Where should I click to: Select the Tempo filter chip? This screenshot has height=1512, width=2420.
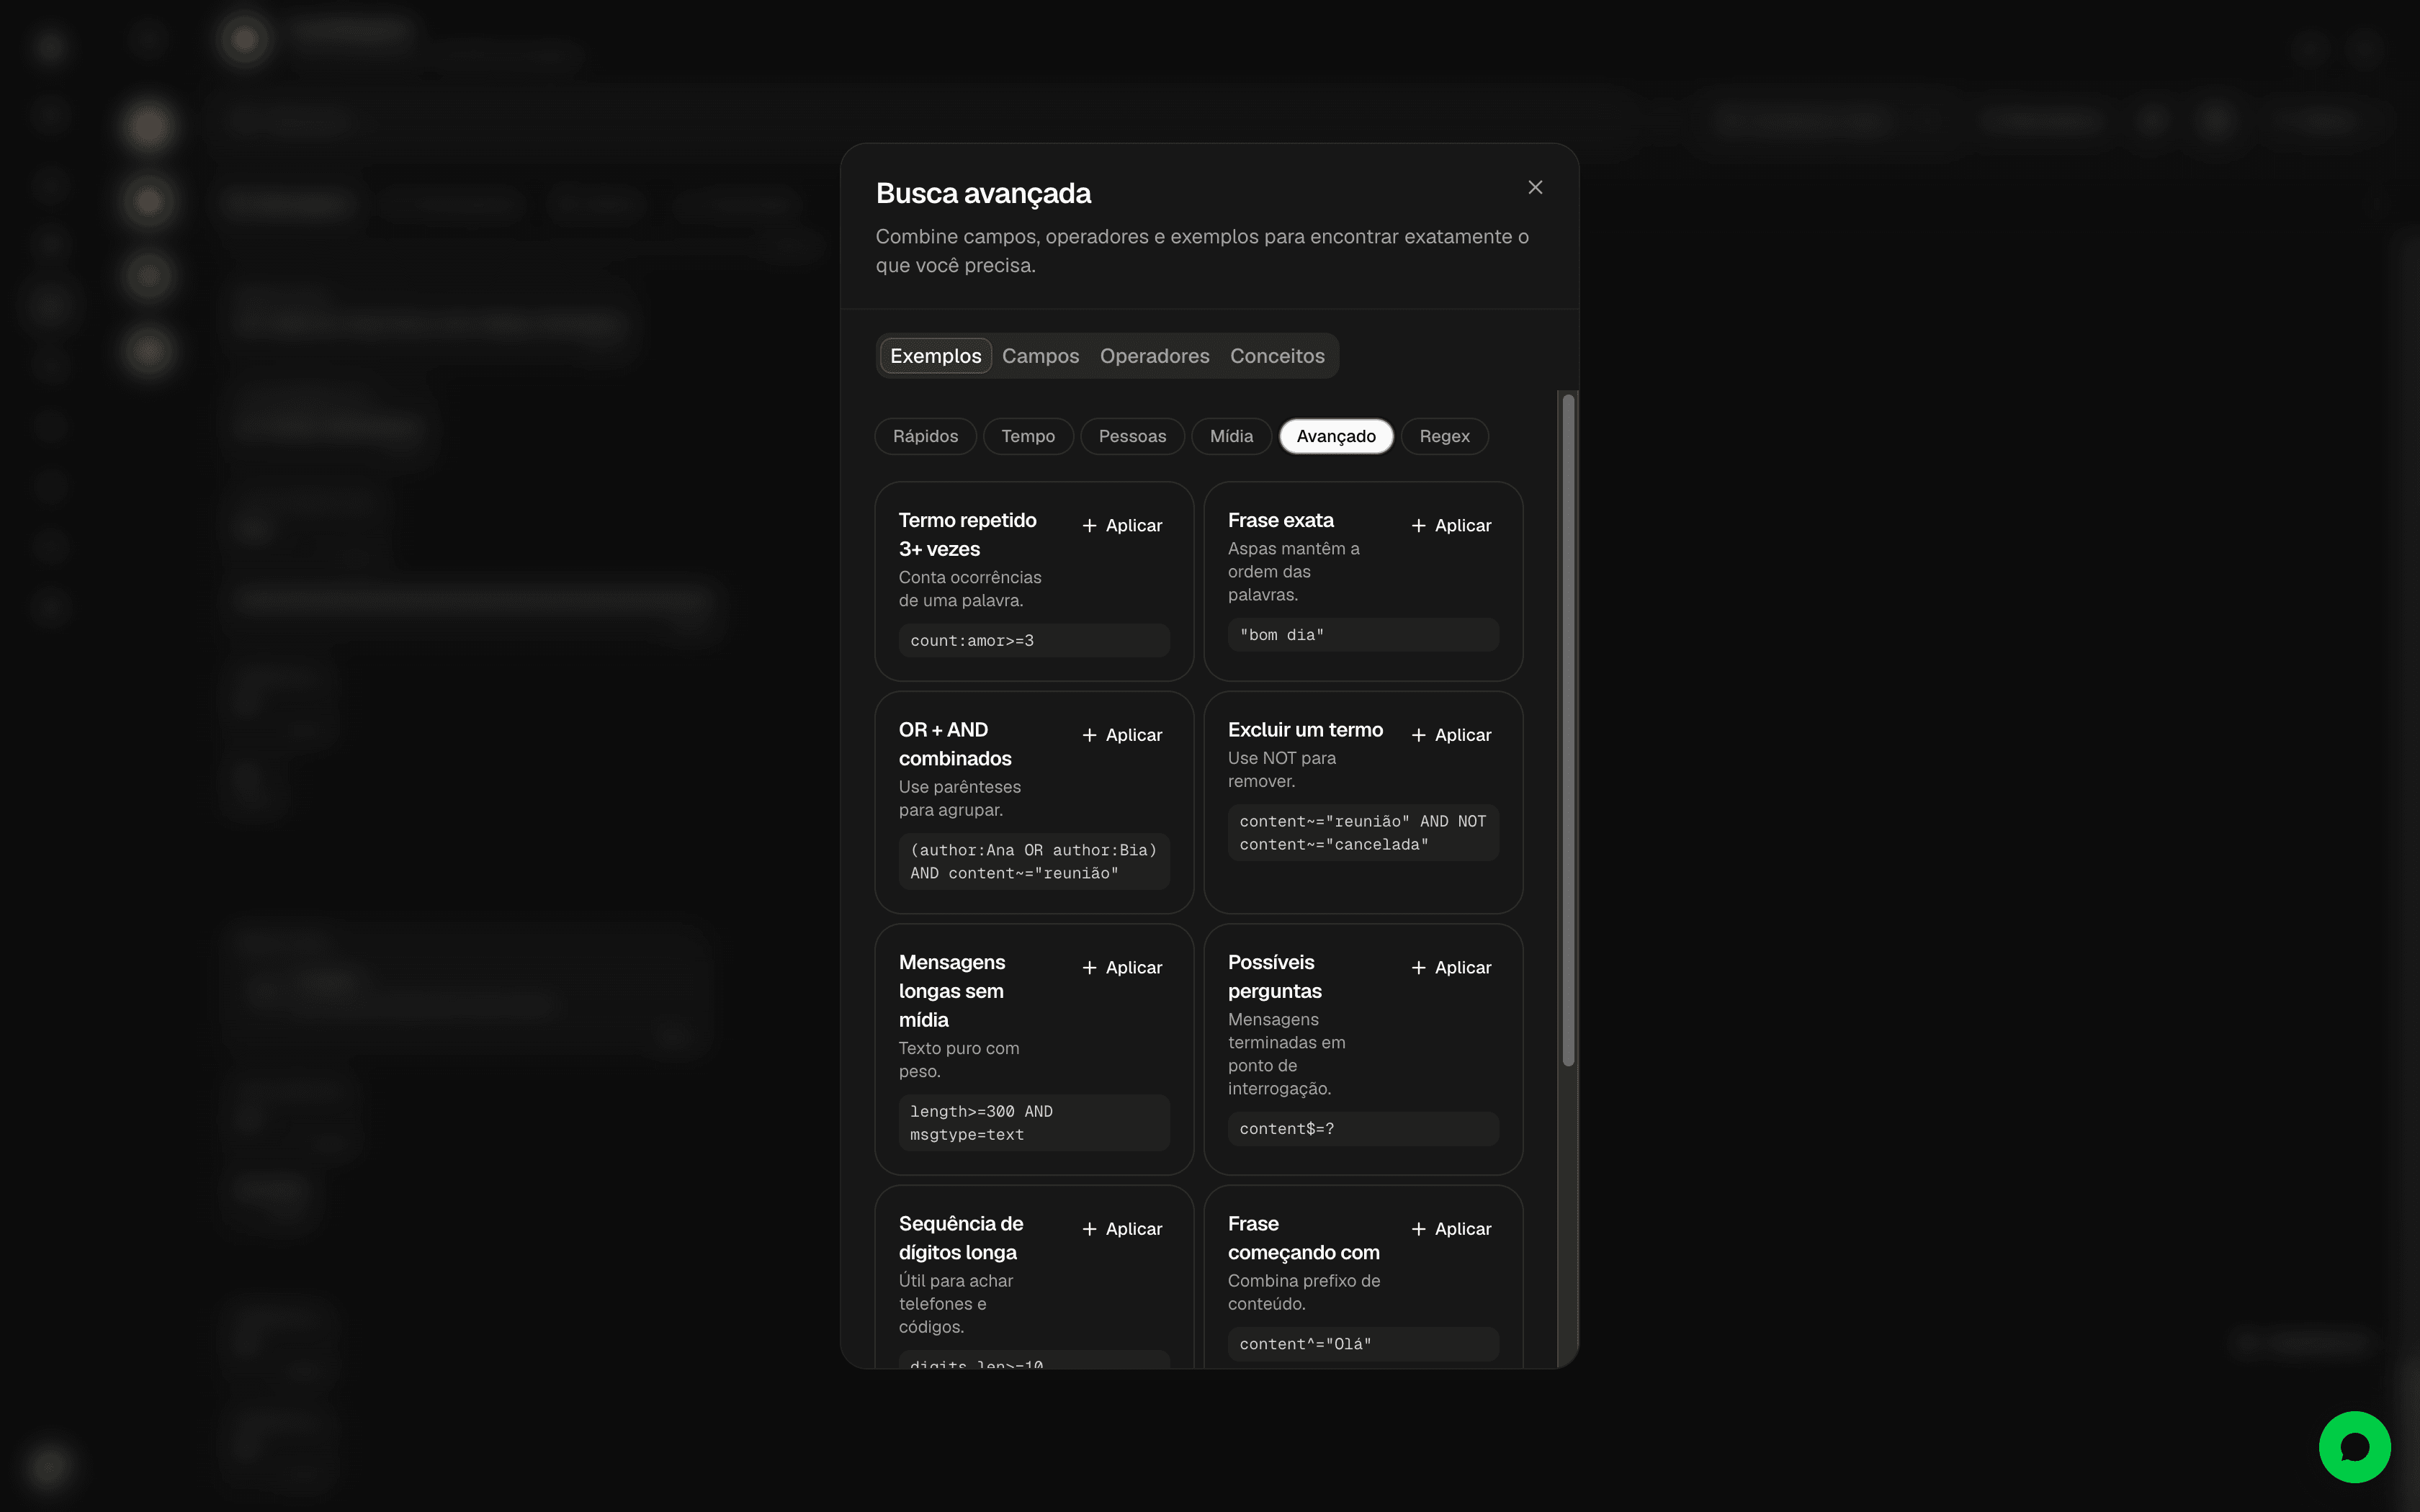click(x=1028, y=436)
